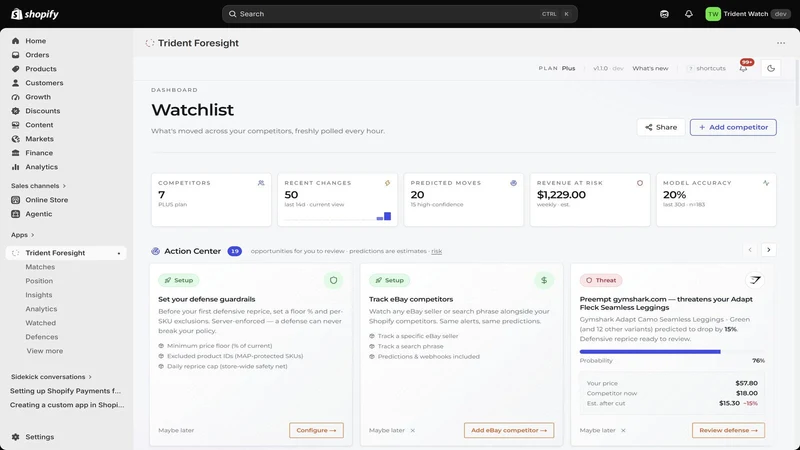Open conversation Setting up Shopify Payments
Screen dimensions: 800x450
[65, 391]
